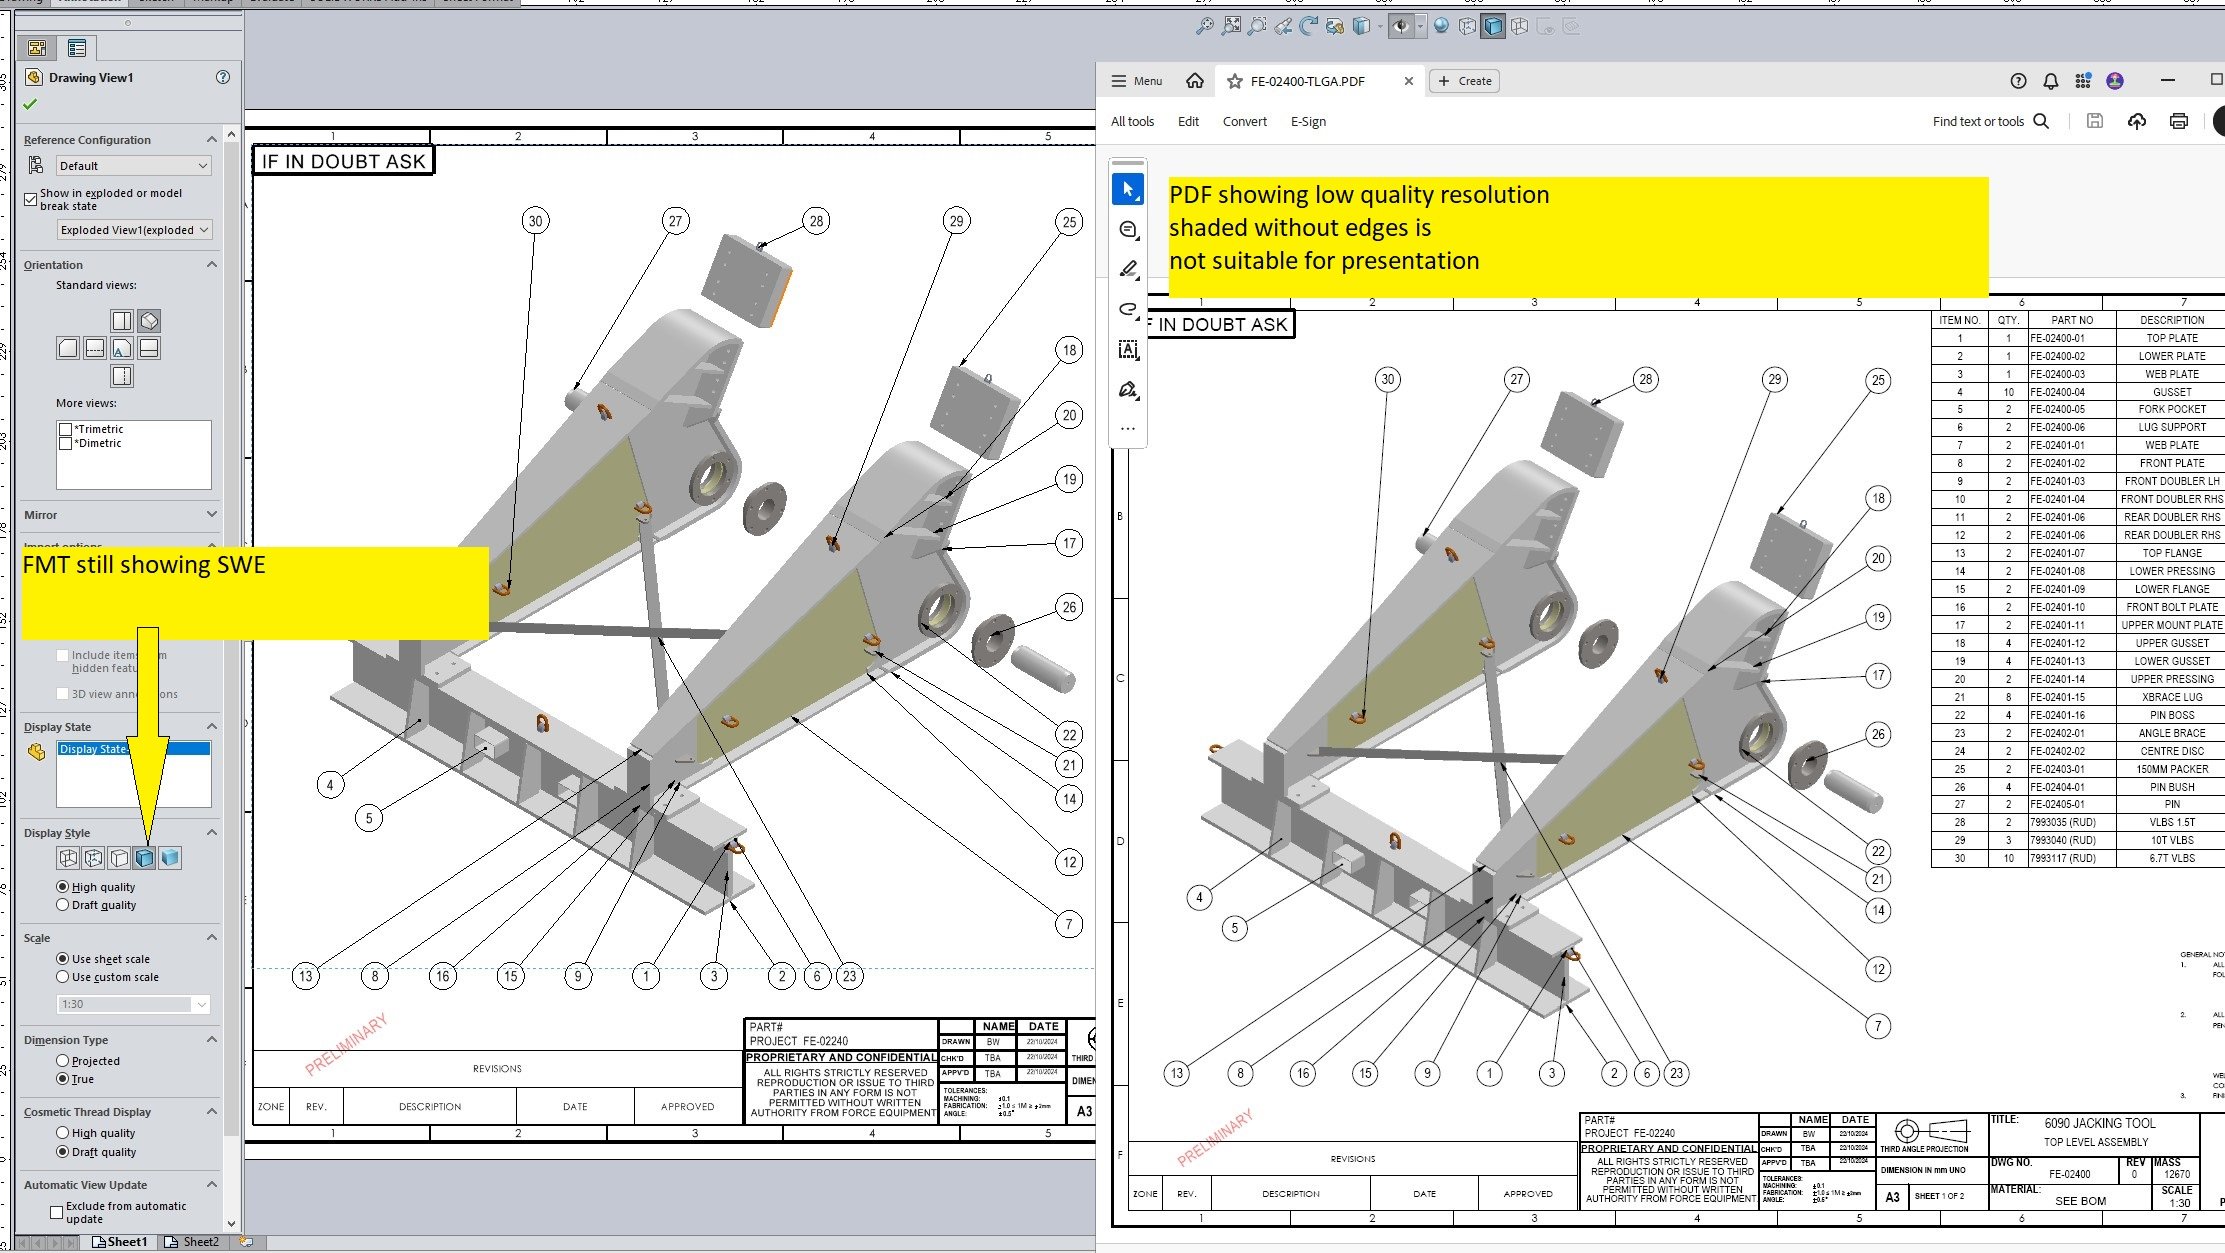Select the Bottom standard view button
Image resolution: width=2225 pixels, height=1253 pixels.
[x=122, y=376]
